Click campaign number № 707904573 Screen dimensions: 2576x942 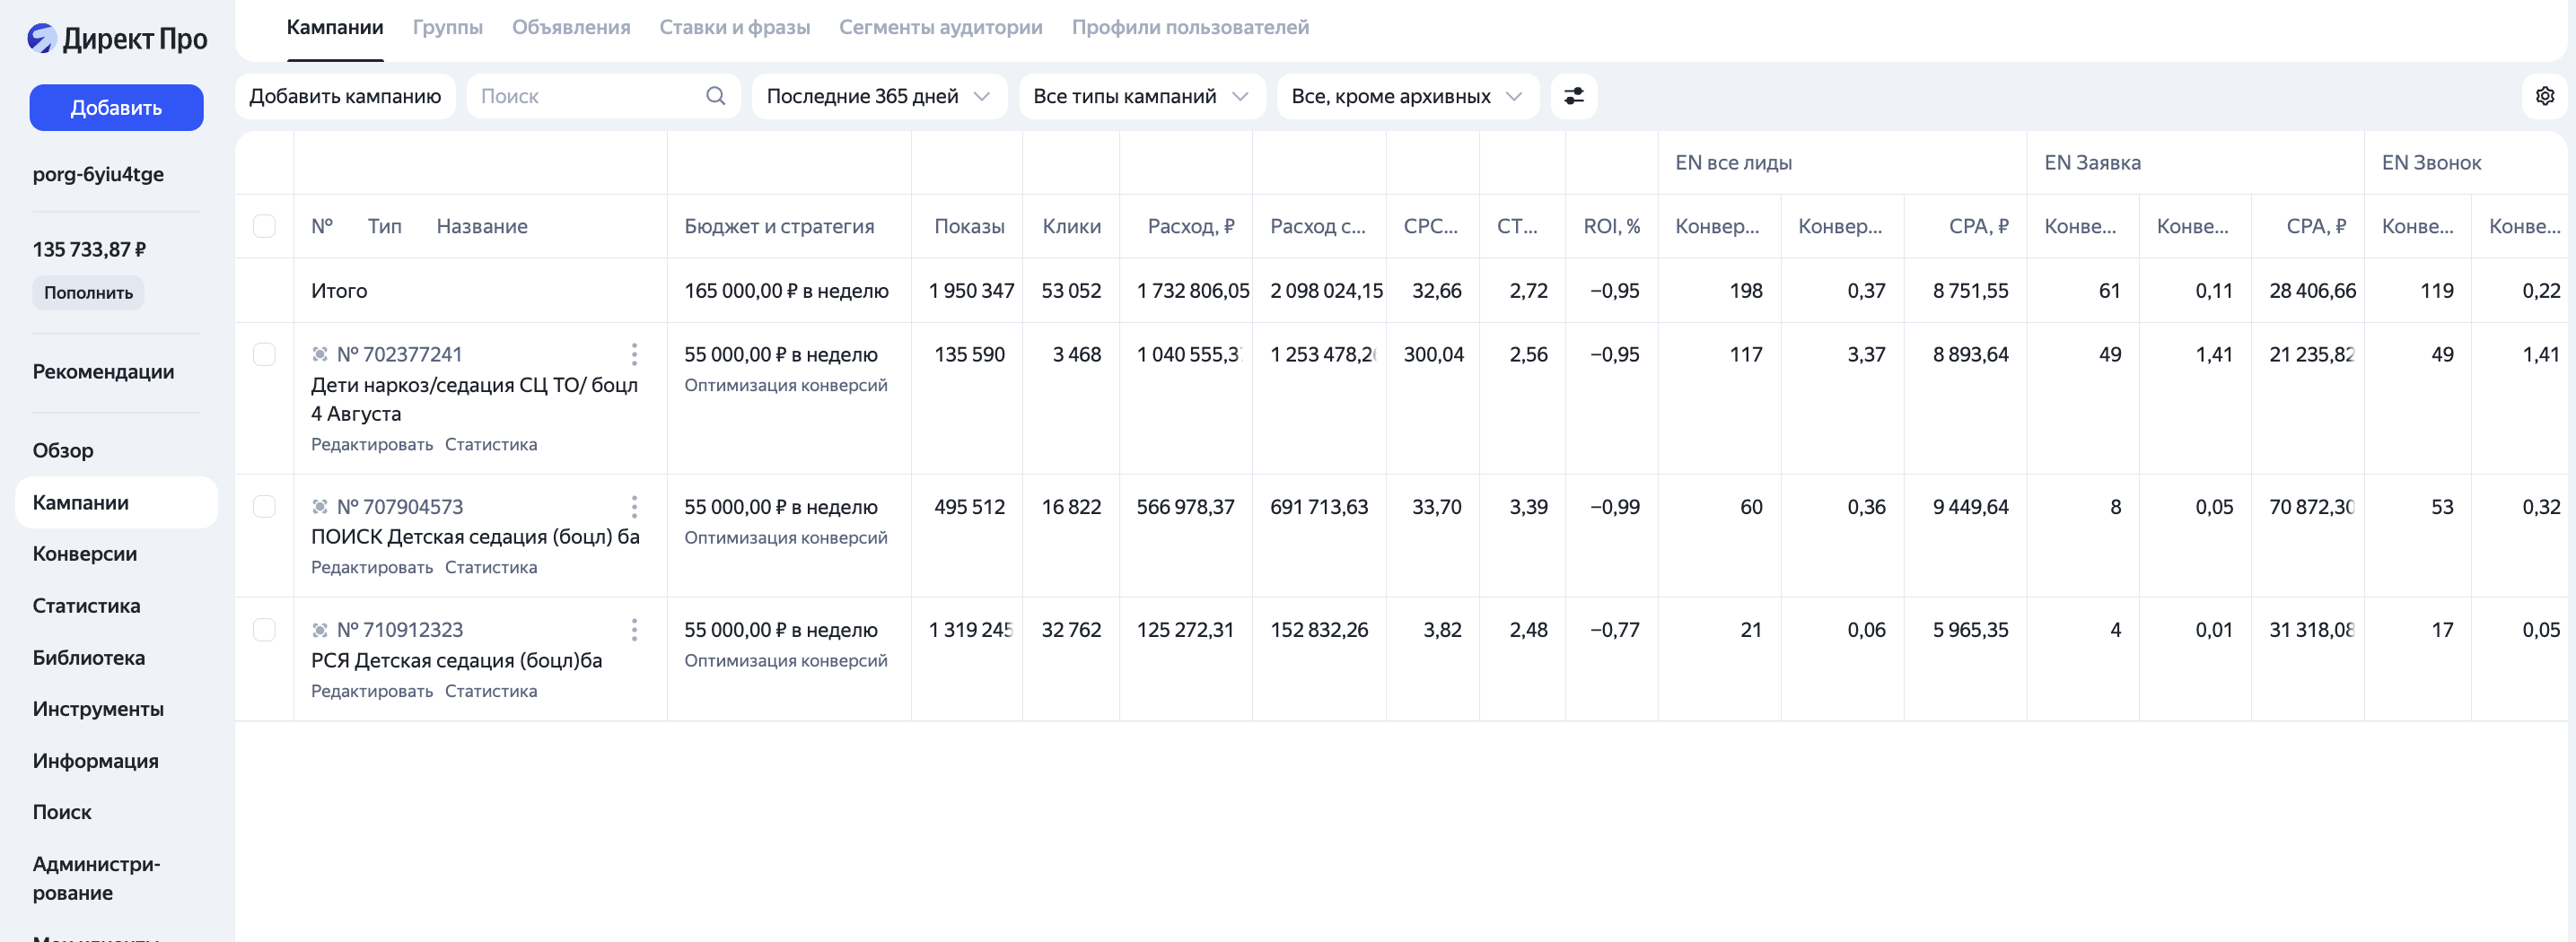coord(399,506)
